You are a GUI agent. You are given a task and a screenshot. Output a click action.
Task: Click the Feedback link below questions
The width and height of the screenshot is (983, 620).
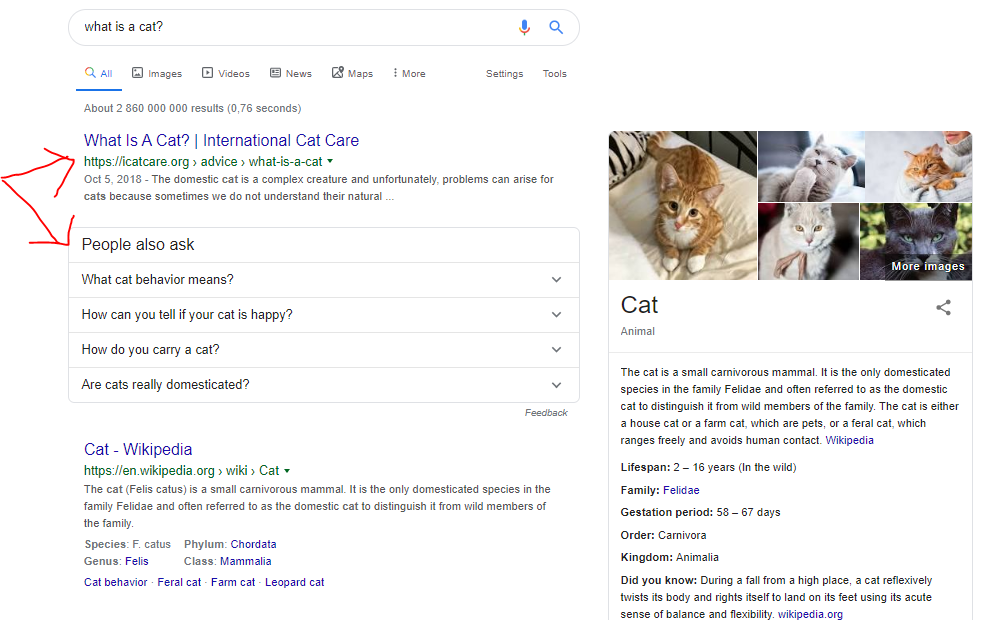(546, 412)
